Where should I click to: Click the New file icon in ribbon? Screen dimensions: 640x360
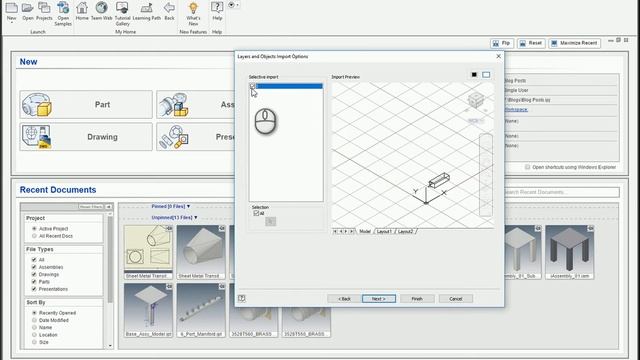[11, 8]
